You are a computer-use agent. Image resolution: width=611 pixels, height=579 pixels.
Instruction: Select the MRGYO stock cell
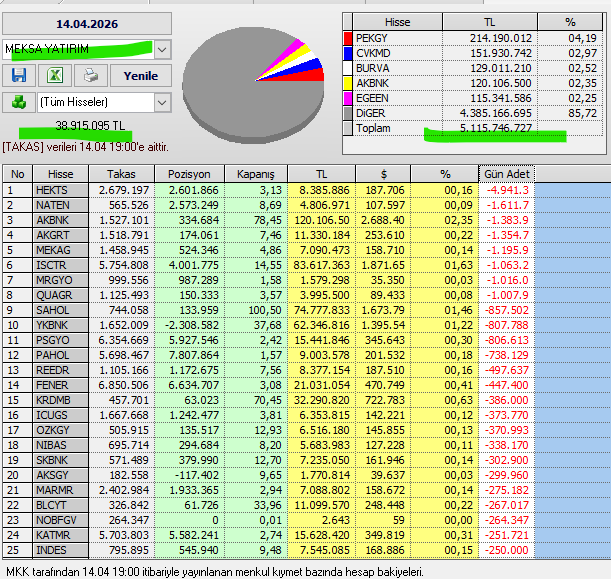pos(60,280)
